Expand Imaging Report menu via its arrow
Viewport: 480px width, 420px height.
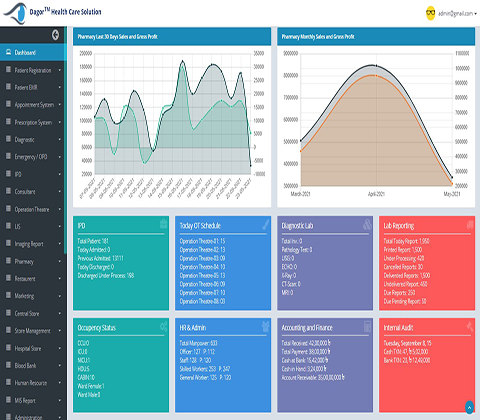tap(60, 244)
